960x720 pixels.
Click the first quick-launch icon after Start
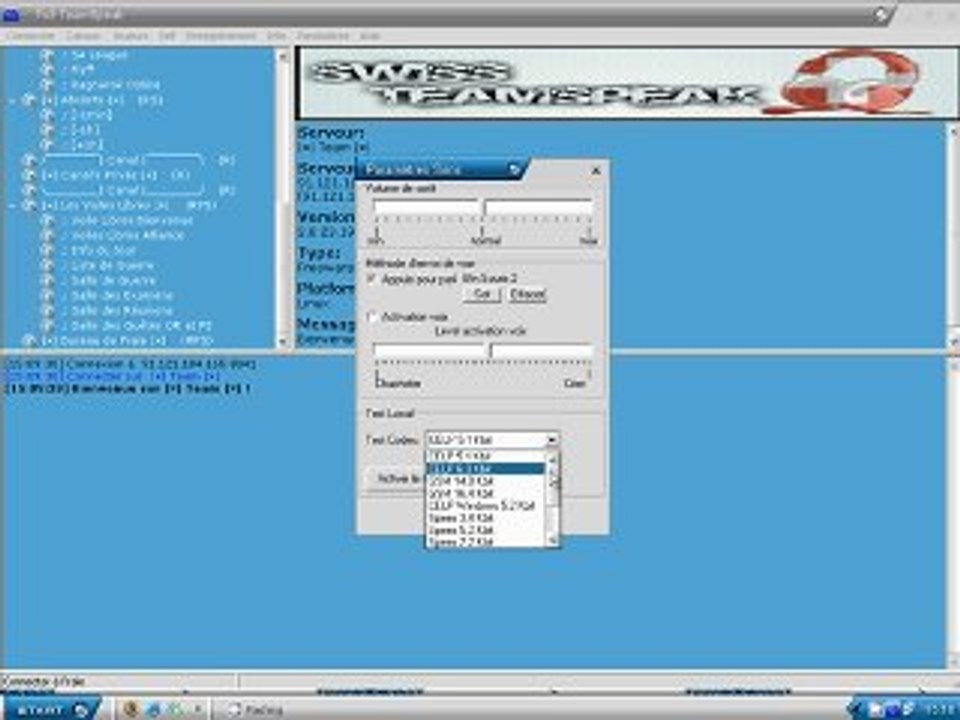pos(130,710)
